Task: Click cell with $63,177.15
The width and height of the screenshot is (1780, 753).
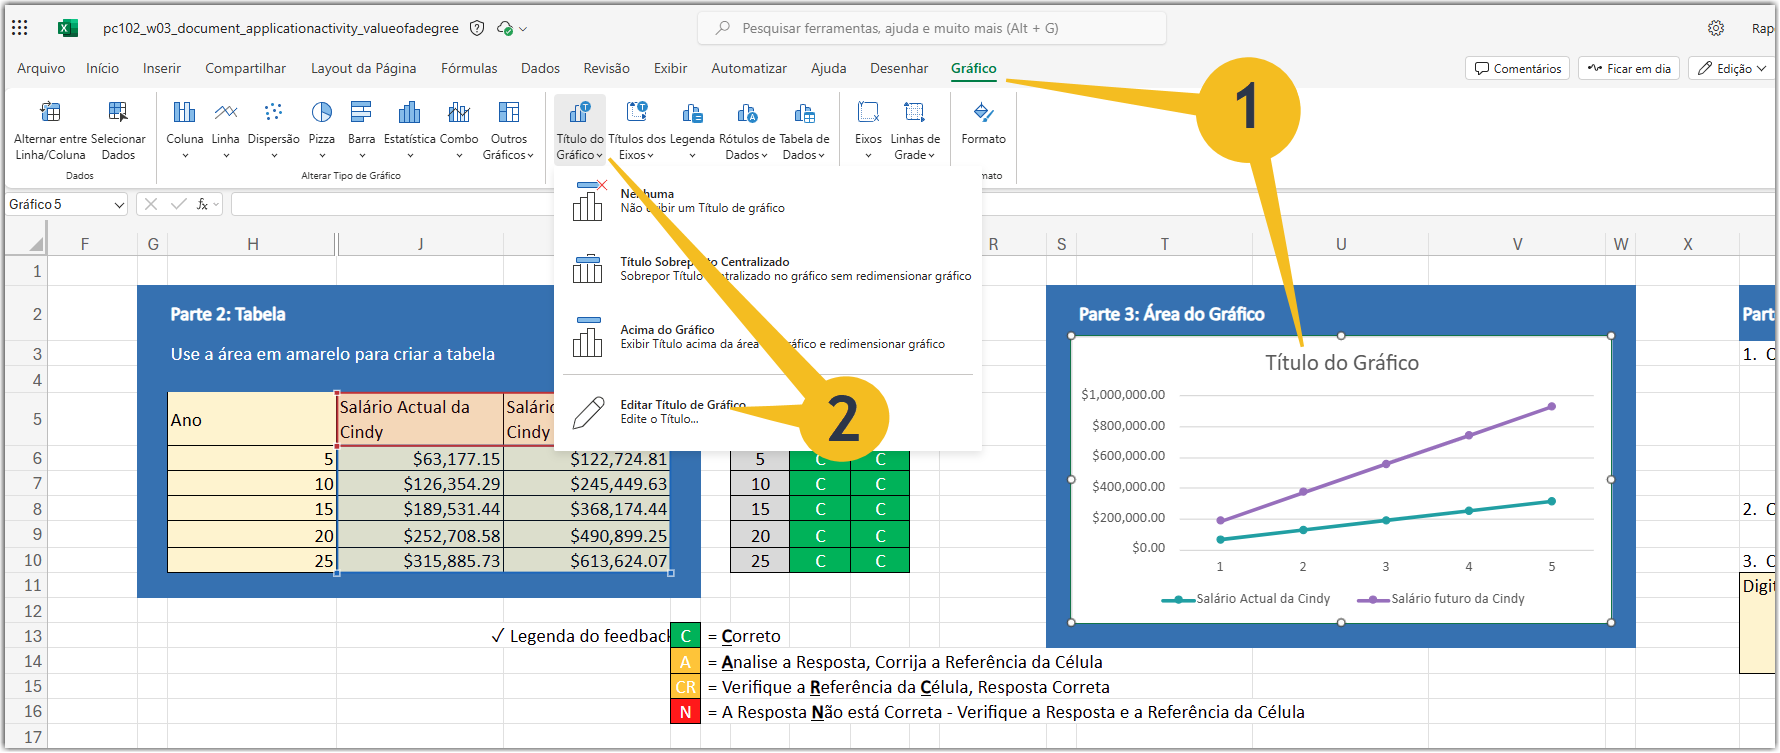Action: 420,459
